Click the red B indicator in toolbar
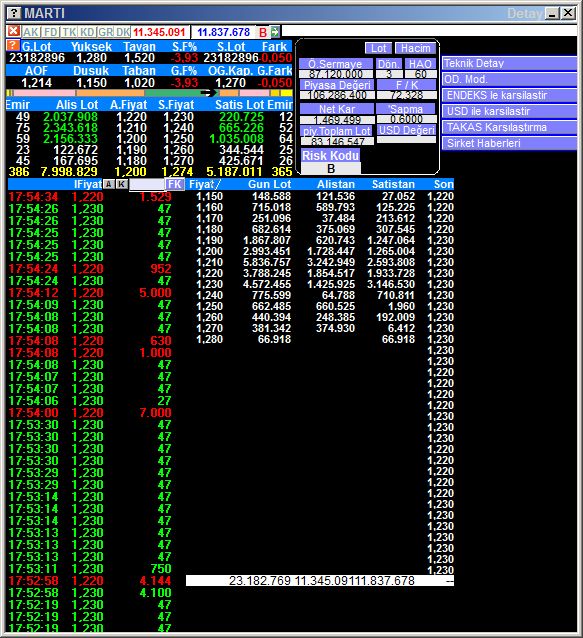Screen dimensions: 583x638 [x=263, y=32]
